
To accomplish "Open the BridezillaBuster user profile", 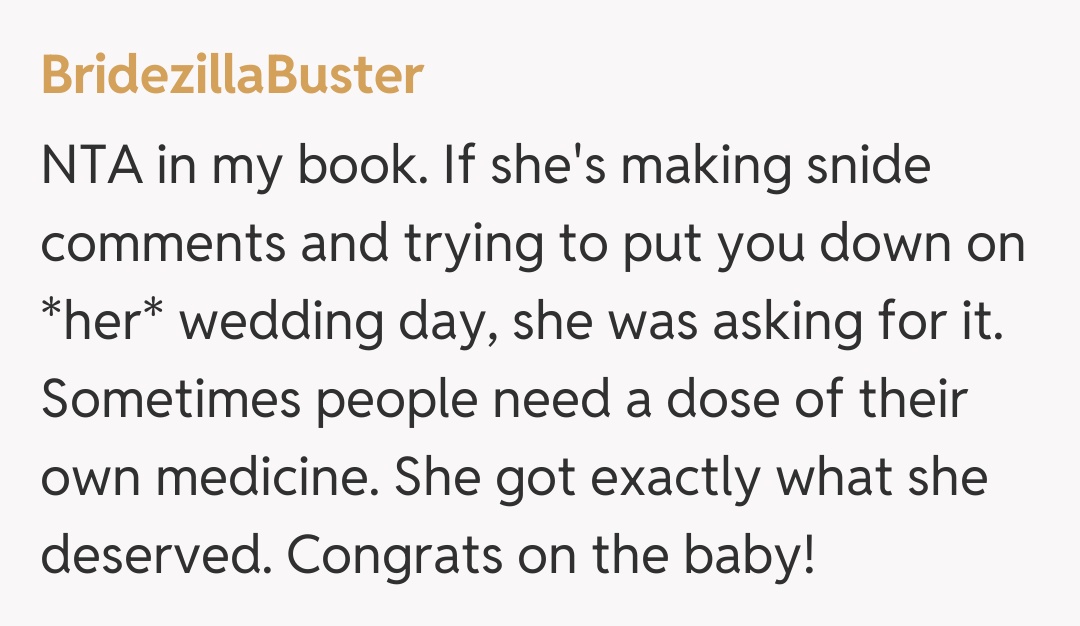I will coord(232,77).
